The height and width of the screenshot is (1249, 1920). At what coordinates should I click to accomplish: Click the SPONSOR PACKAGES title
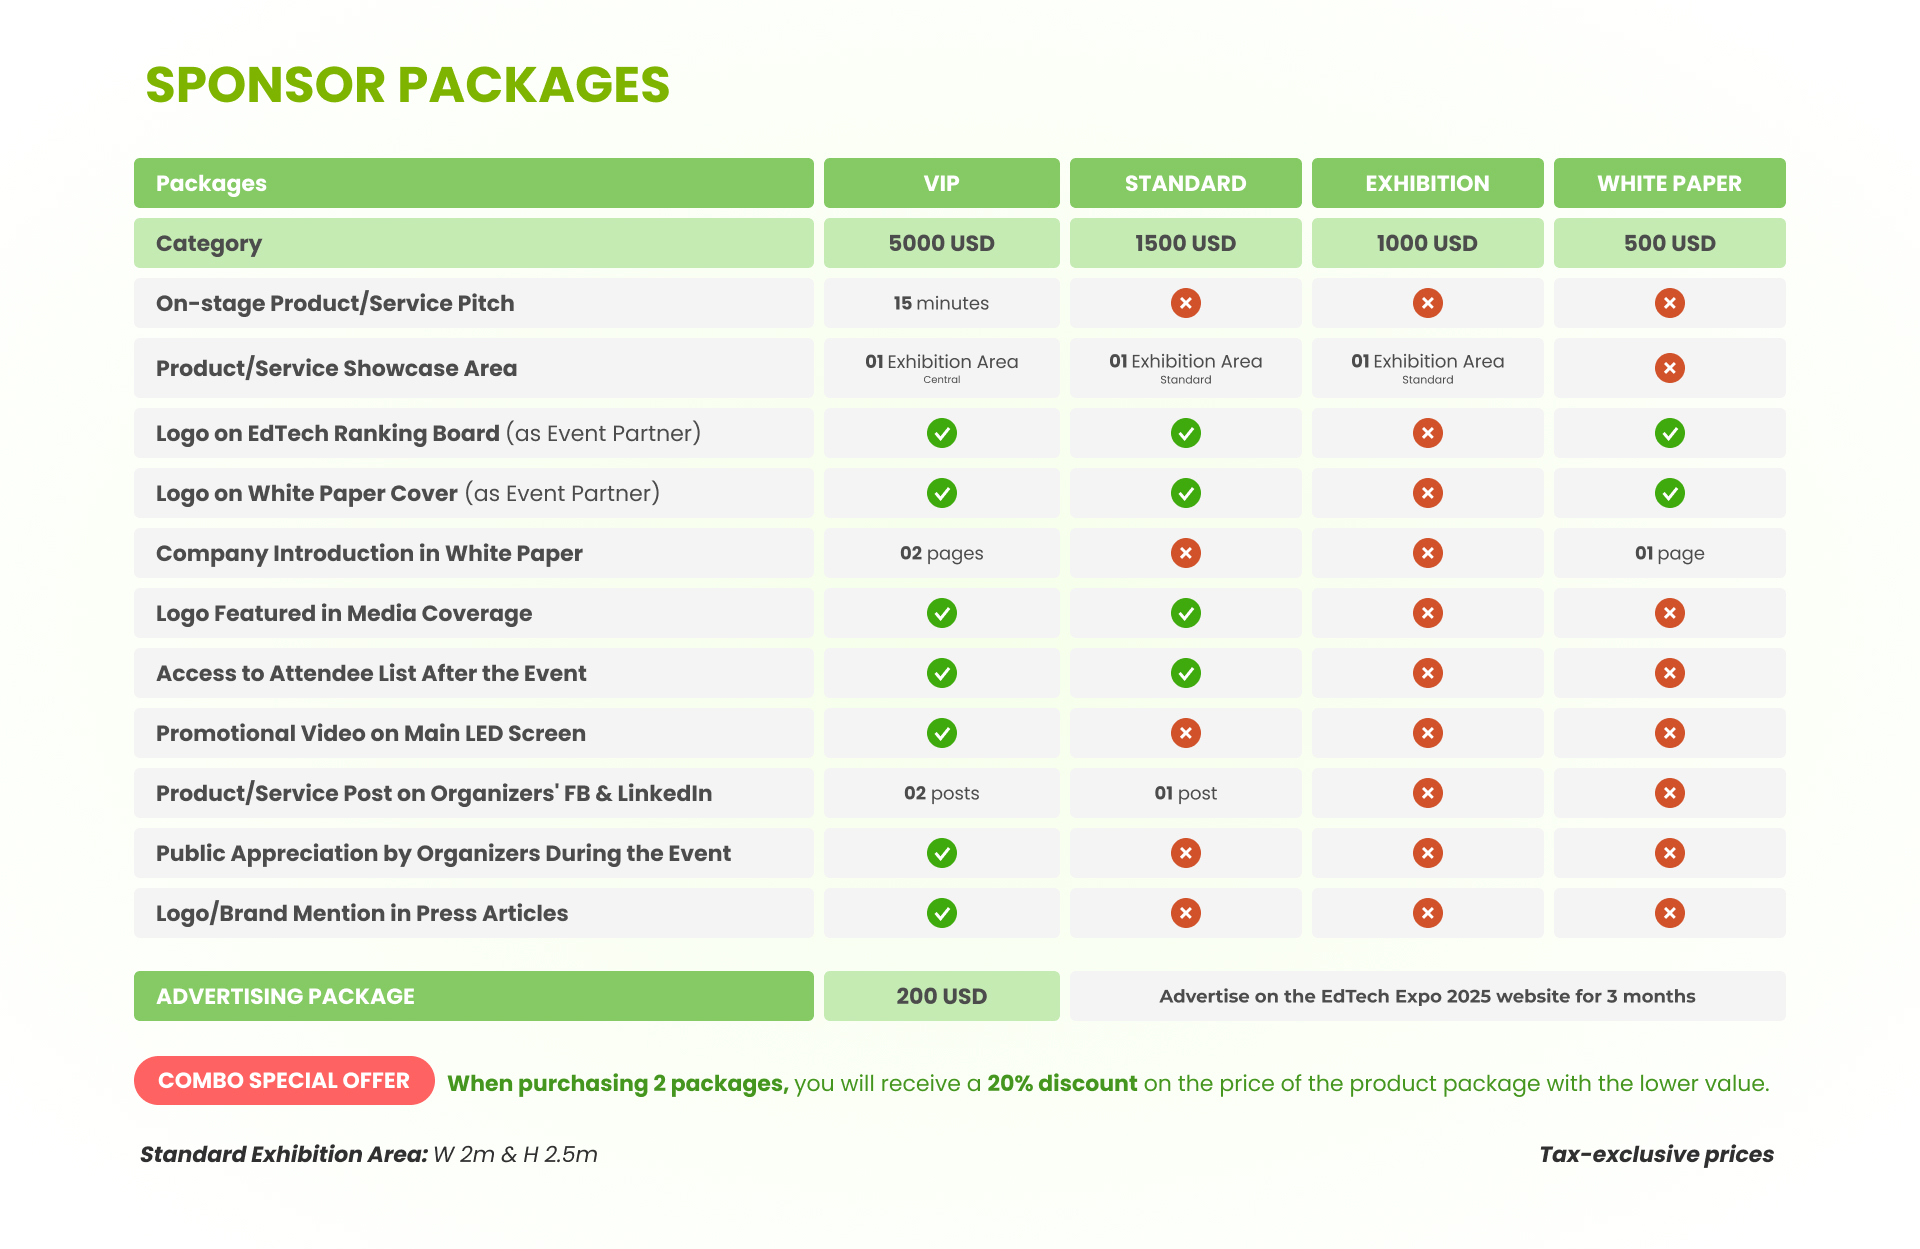pyautogui.click(x=407, y=85)
